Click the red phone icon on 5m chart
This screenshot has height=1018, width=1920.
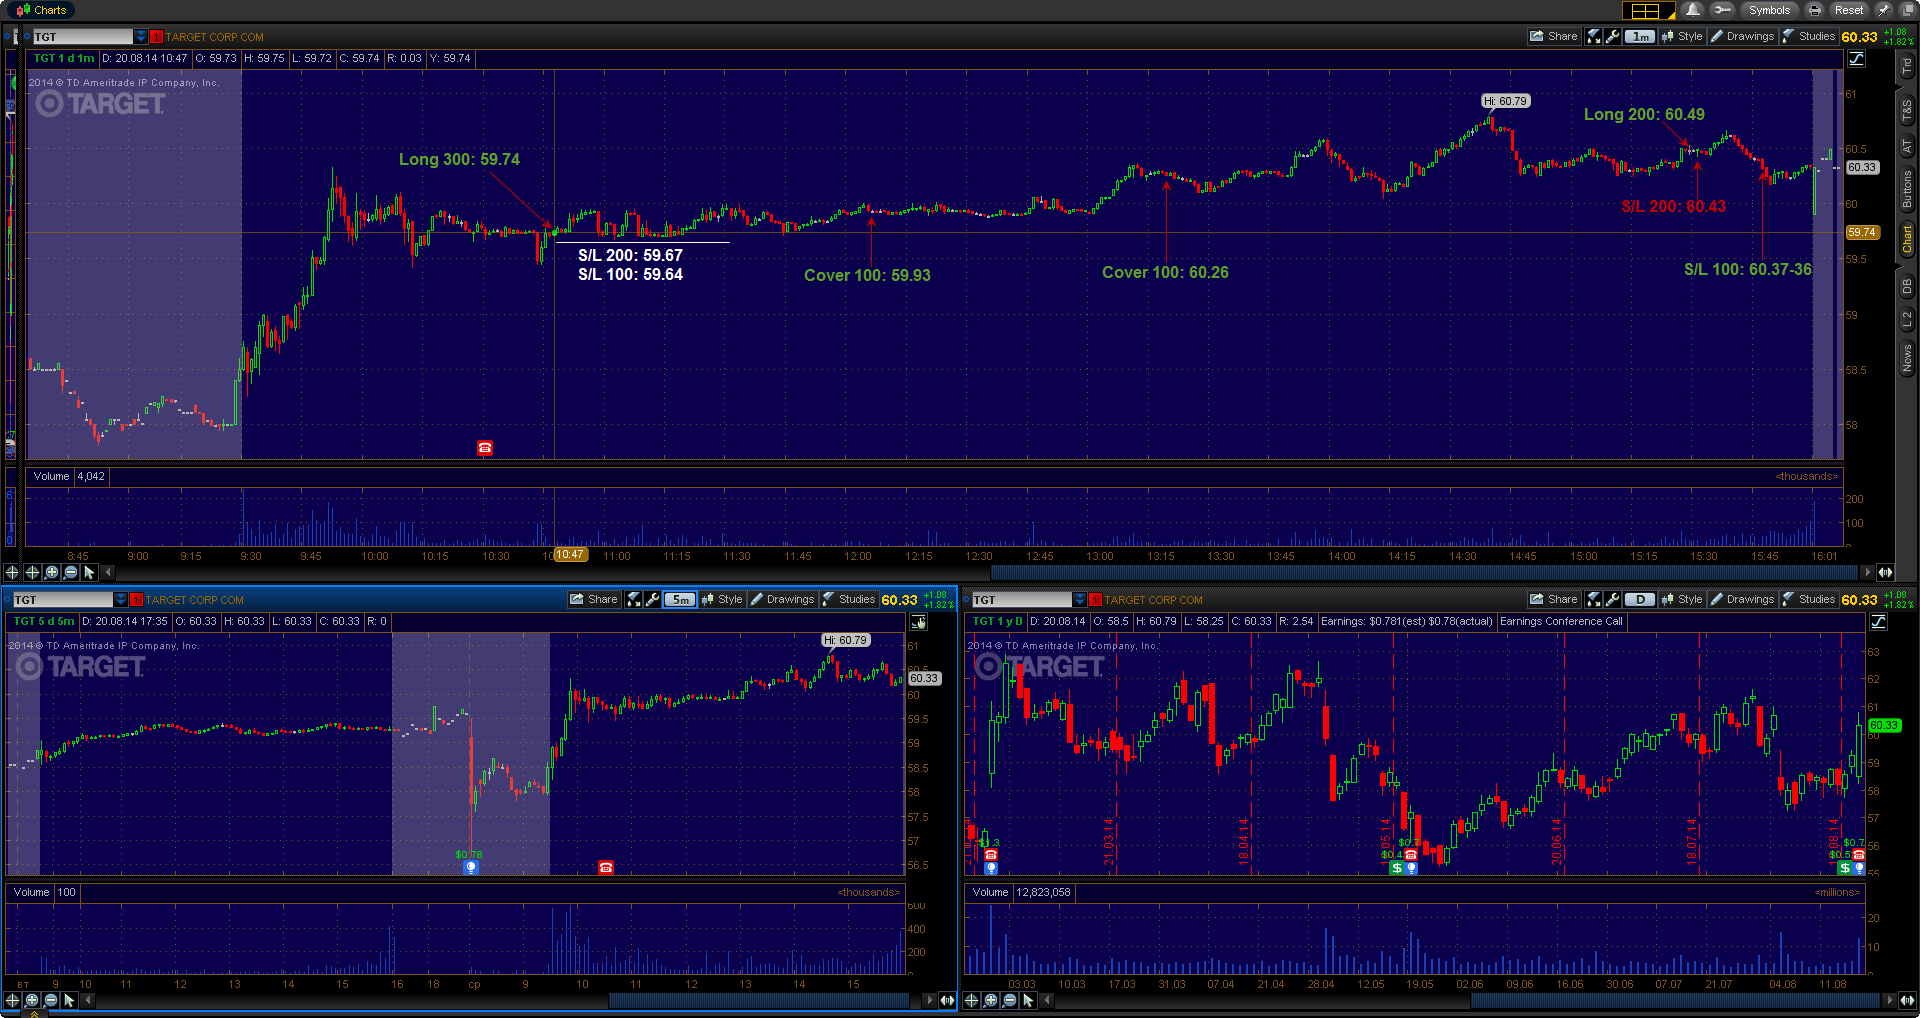[606, 867]
